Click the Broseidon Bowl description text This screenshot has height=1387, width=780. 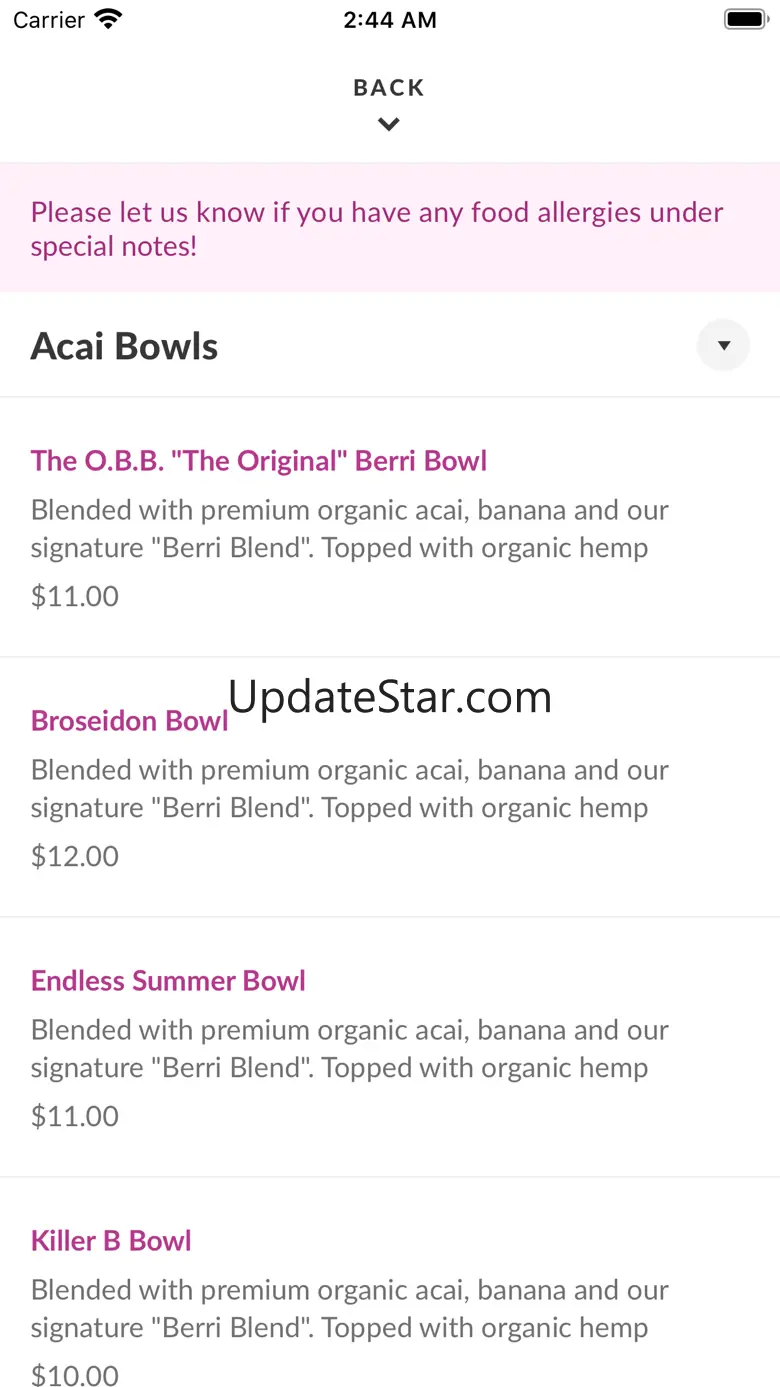pyautogui.click(x=349, y=788)
